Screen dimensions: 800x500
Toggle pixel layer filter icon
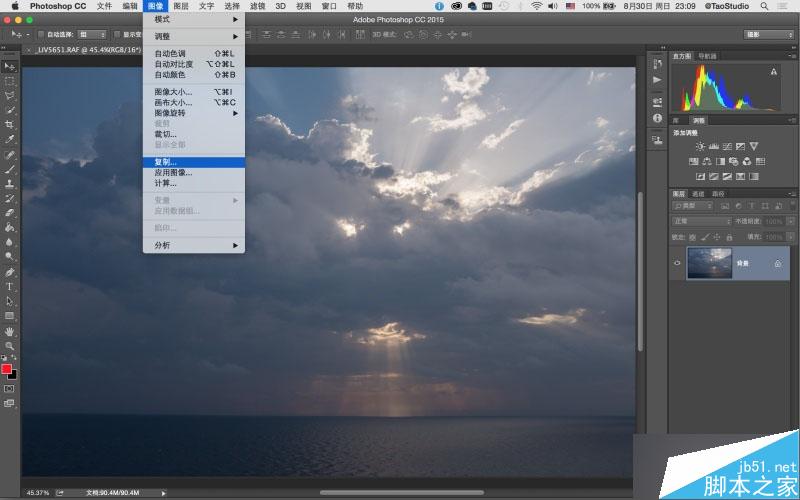tap(725, 206)
